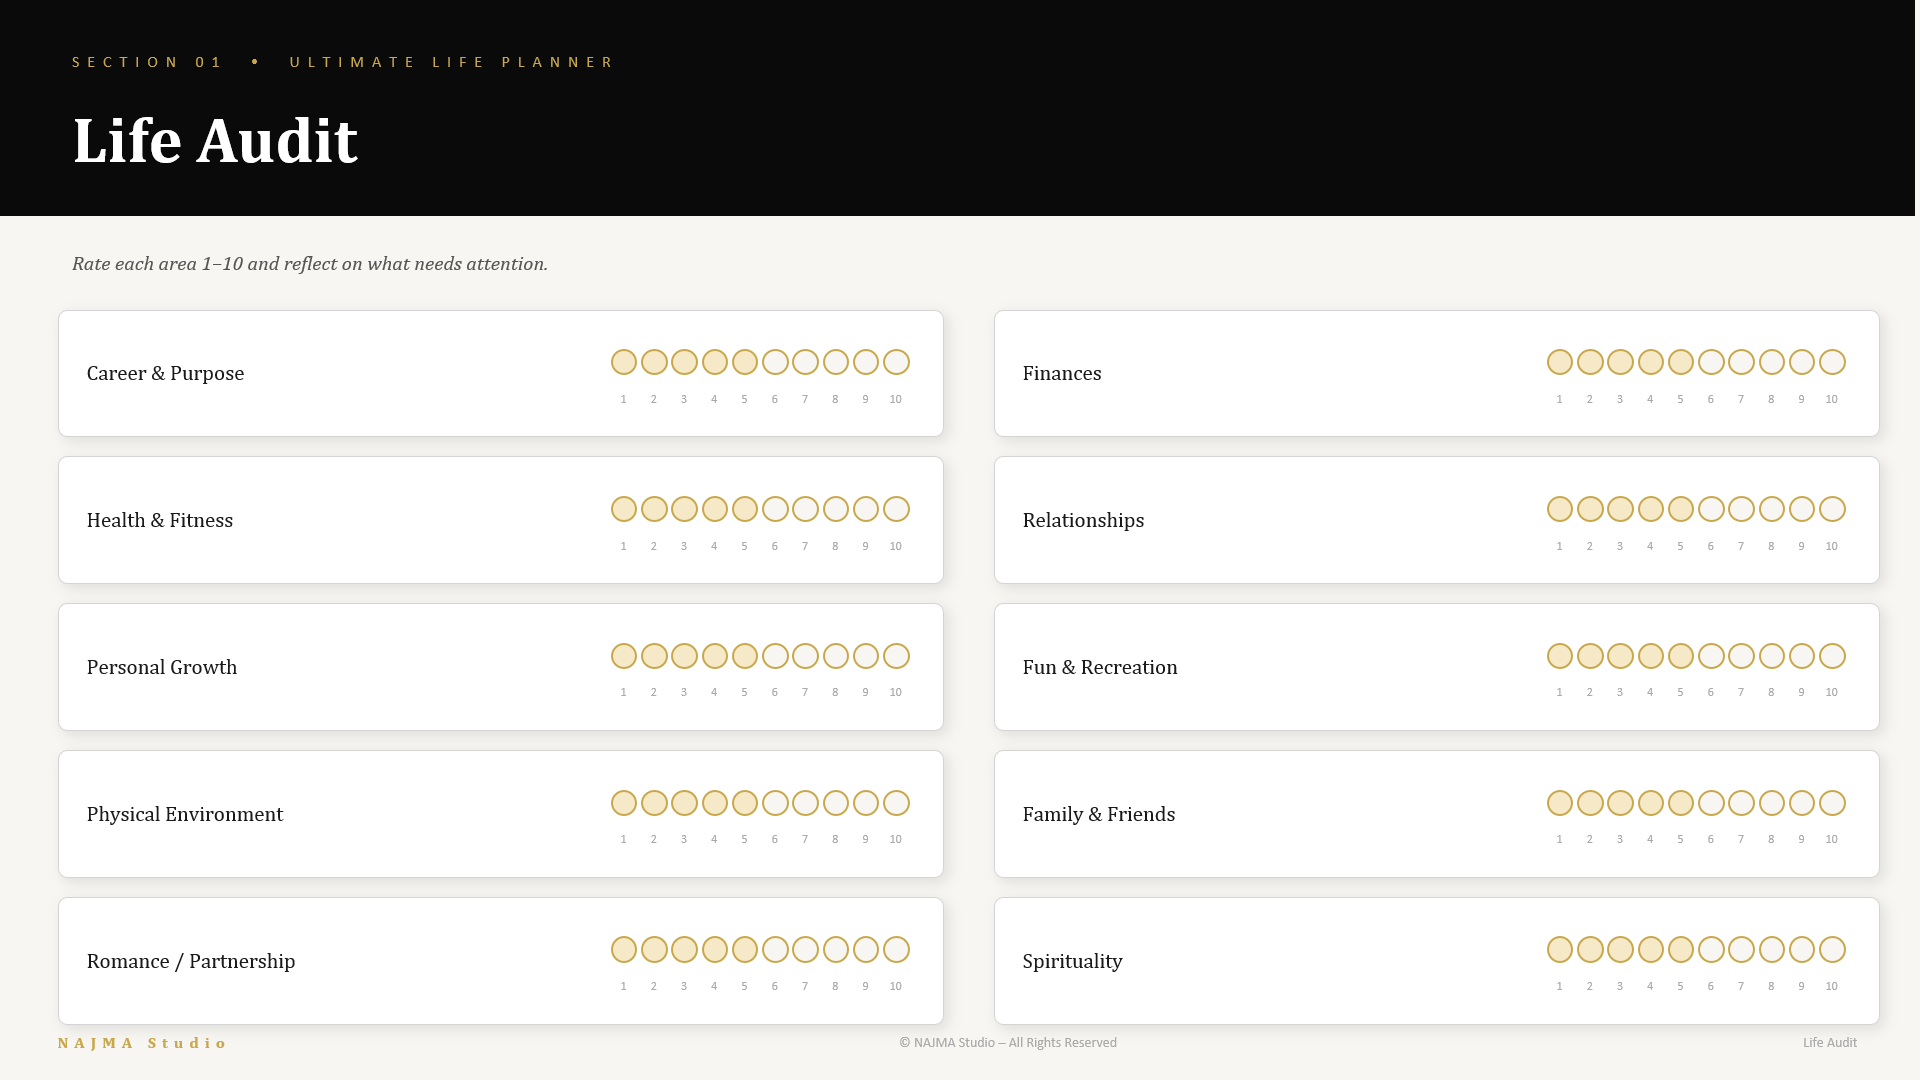
Task: Click the Life Audit page title
Action: point(215,140)
